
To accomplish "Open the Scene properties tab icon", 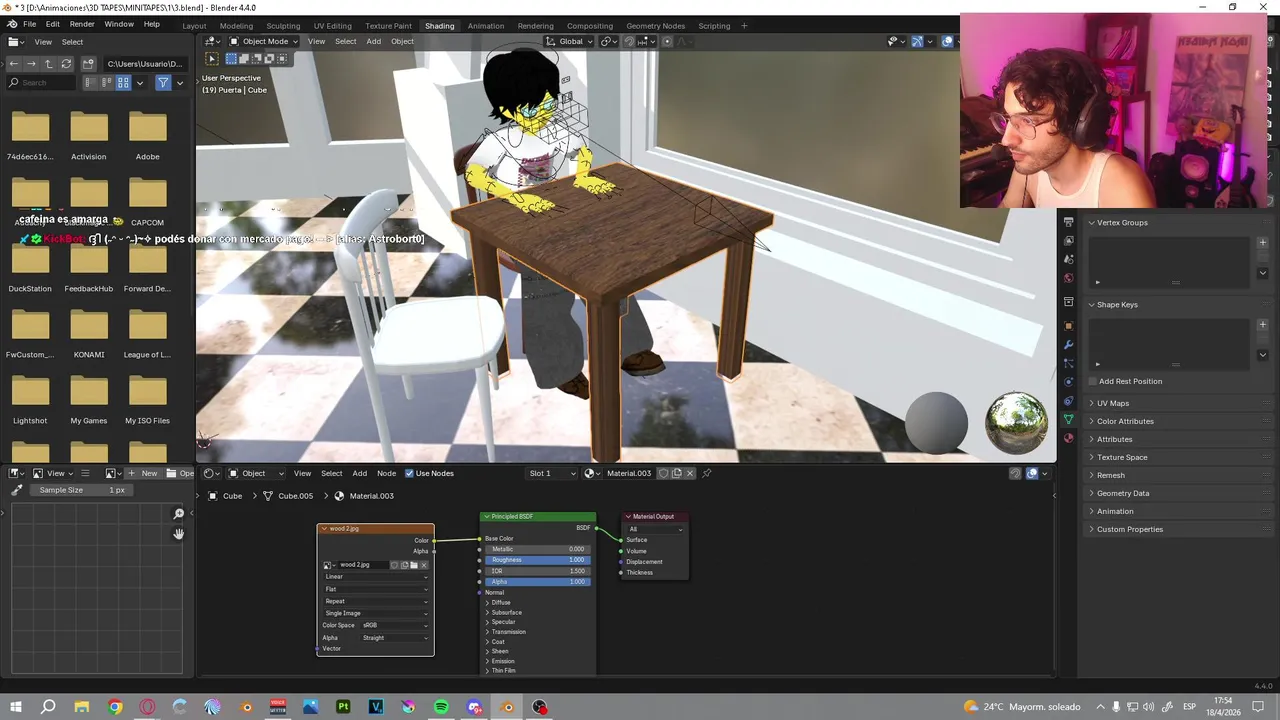I will [1068, 259].
